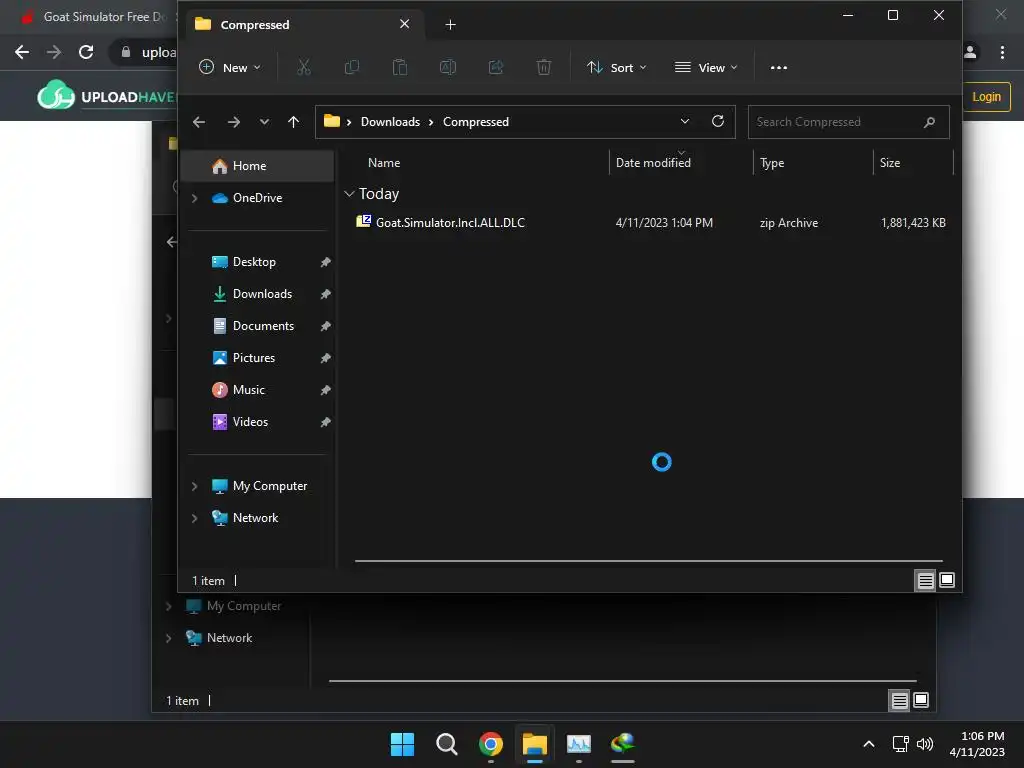The image size is (1024, 768).
Task: Go up one folder level arrow
Action: tap(293, 122)
